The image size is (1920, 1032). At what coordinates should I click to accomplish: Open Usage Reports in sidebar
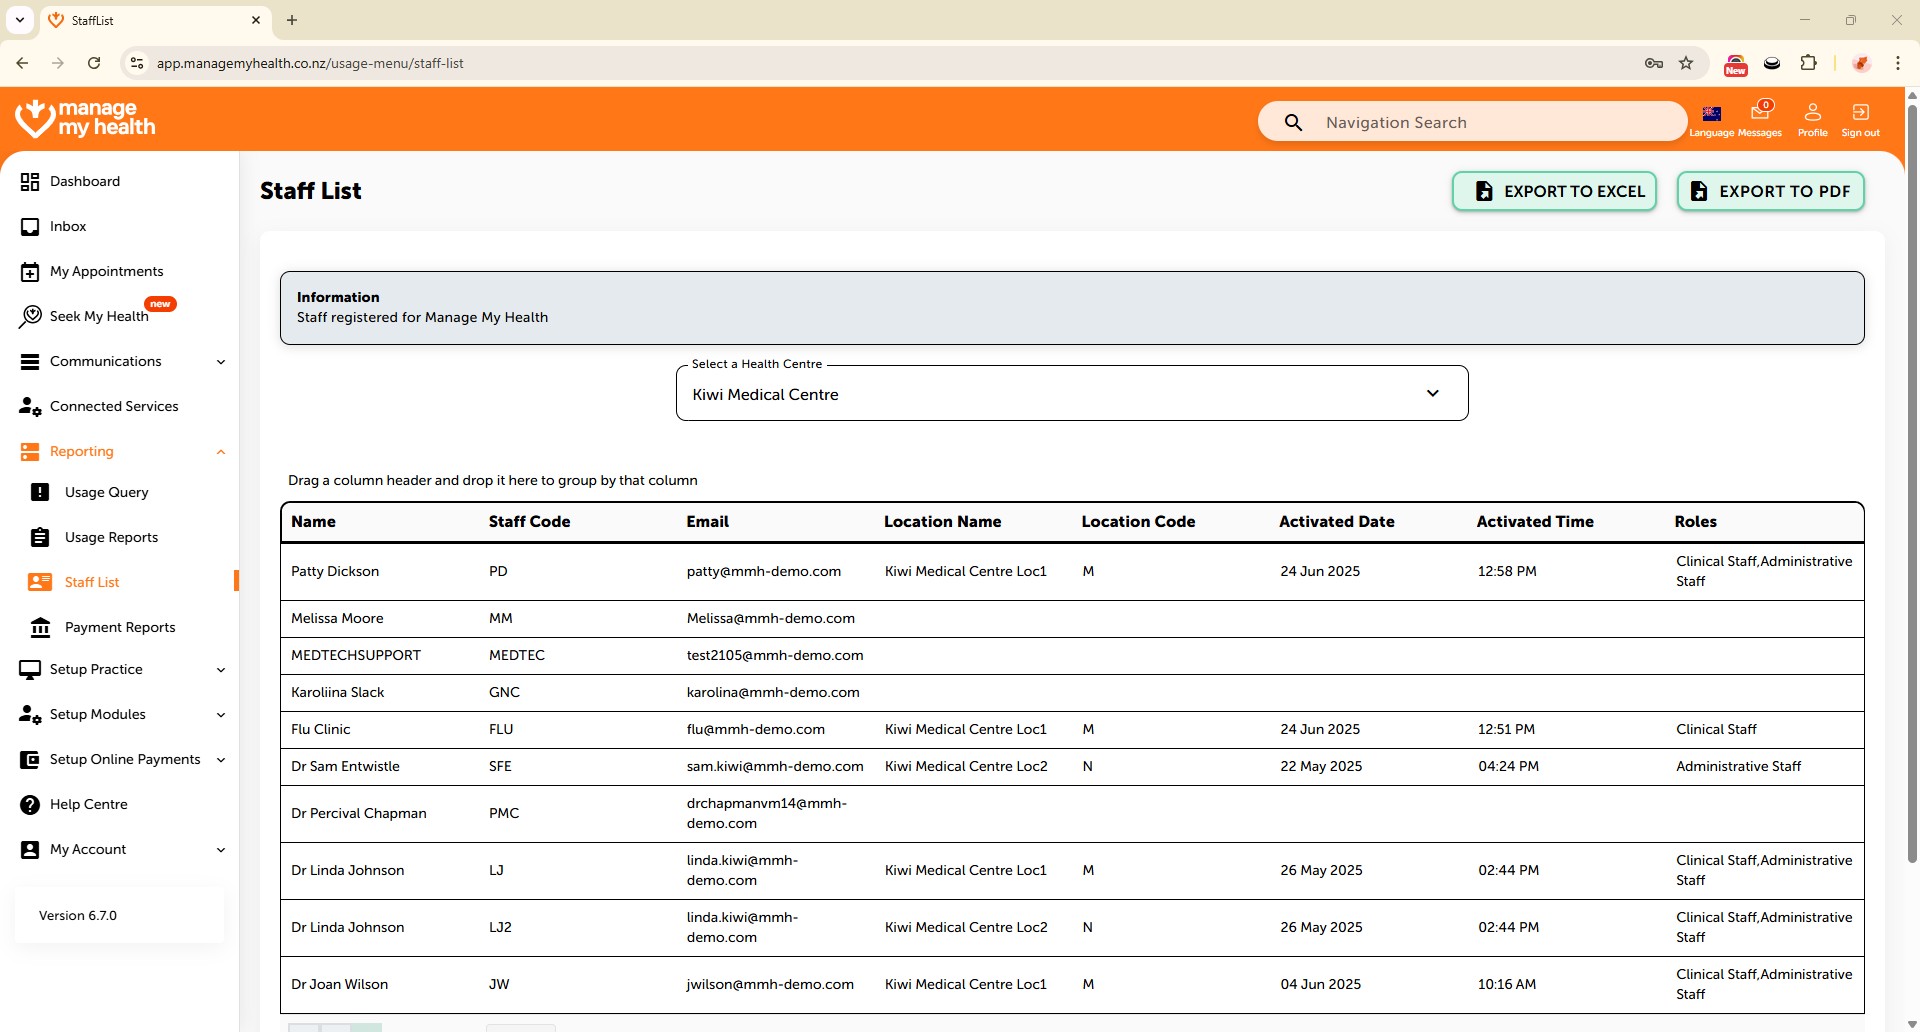coord(111,537)
